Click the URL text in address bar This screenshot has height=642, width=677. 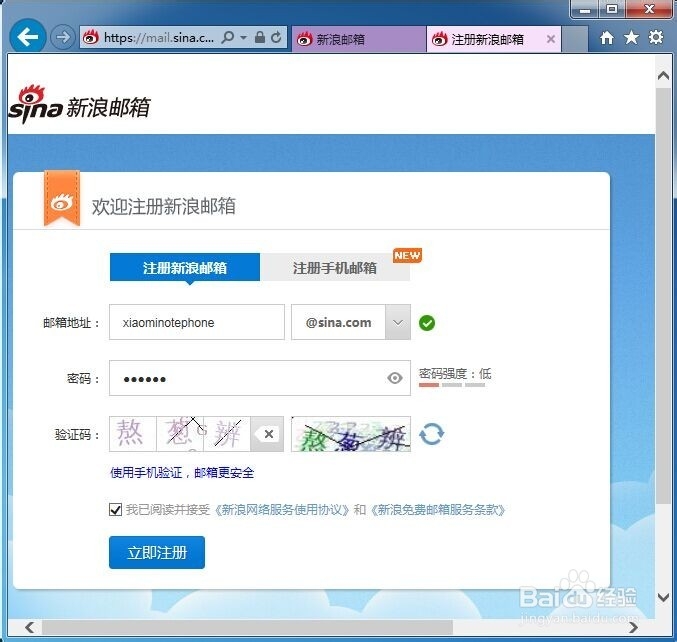pos(158,38)
